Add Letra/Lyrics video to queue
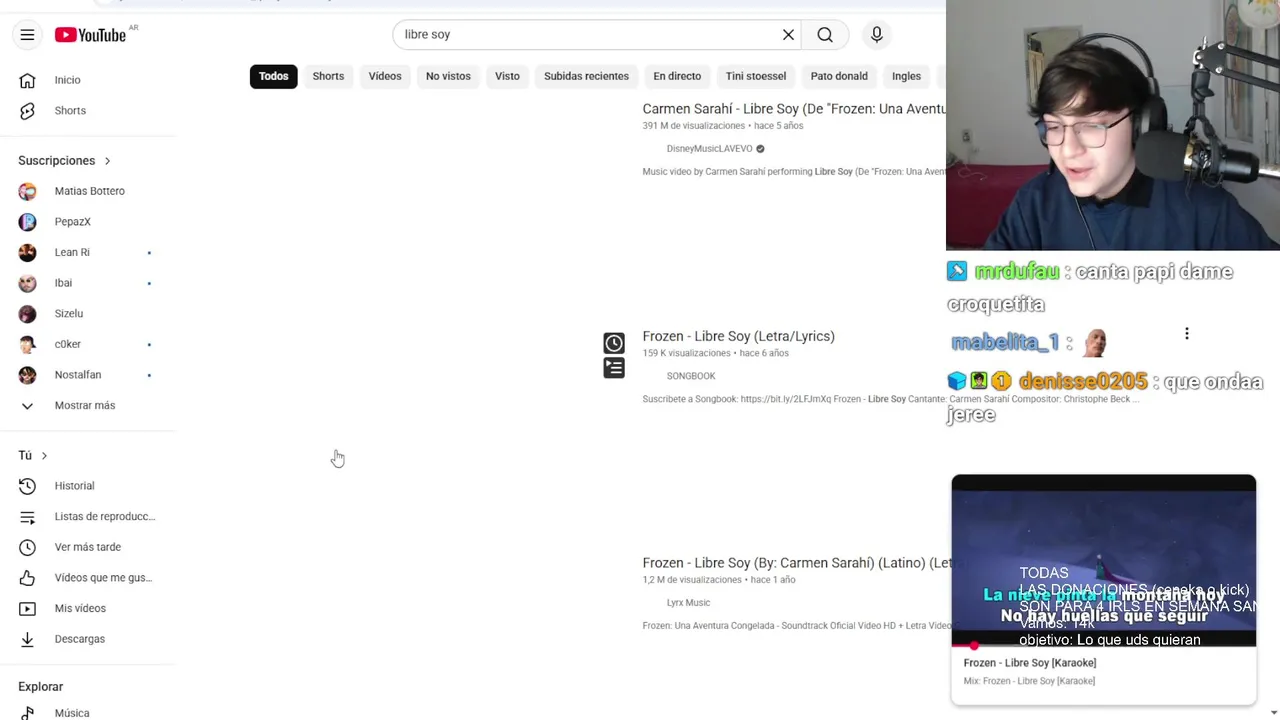Image resolution: width=1280 pixels, height=720 pixels. click(x=614, y=368)
